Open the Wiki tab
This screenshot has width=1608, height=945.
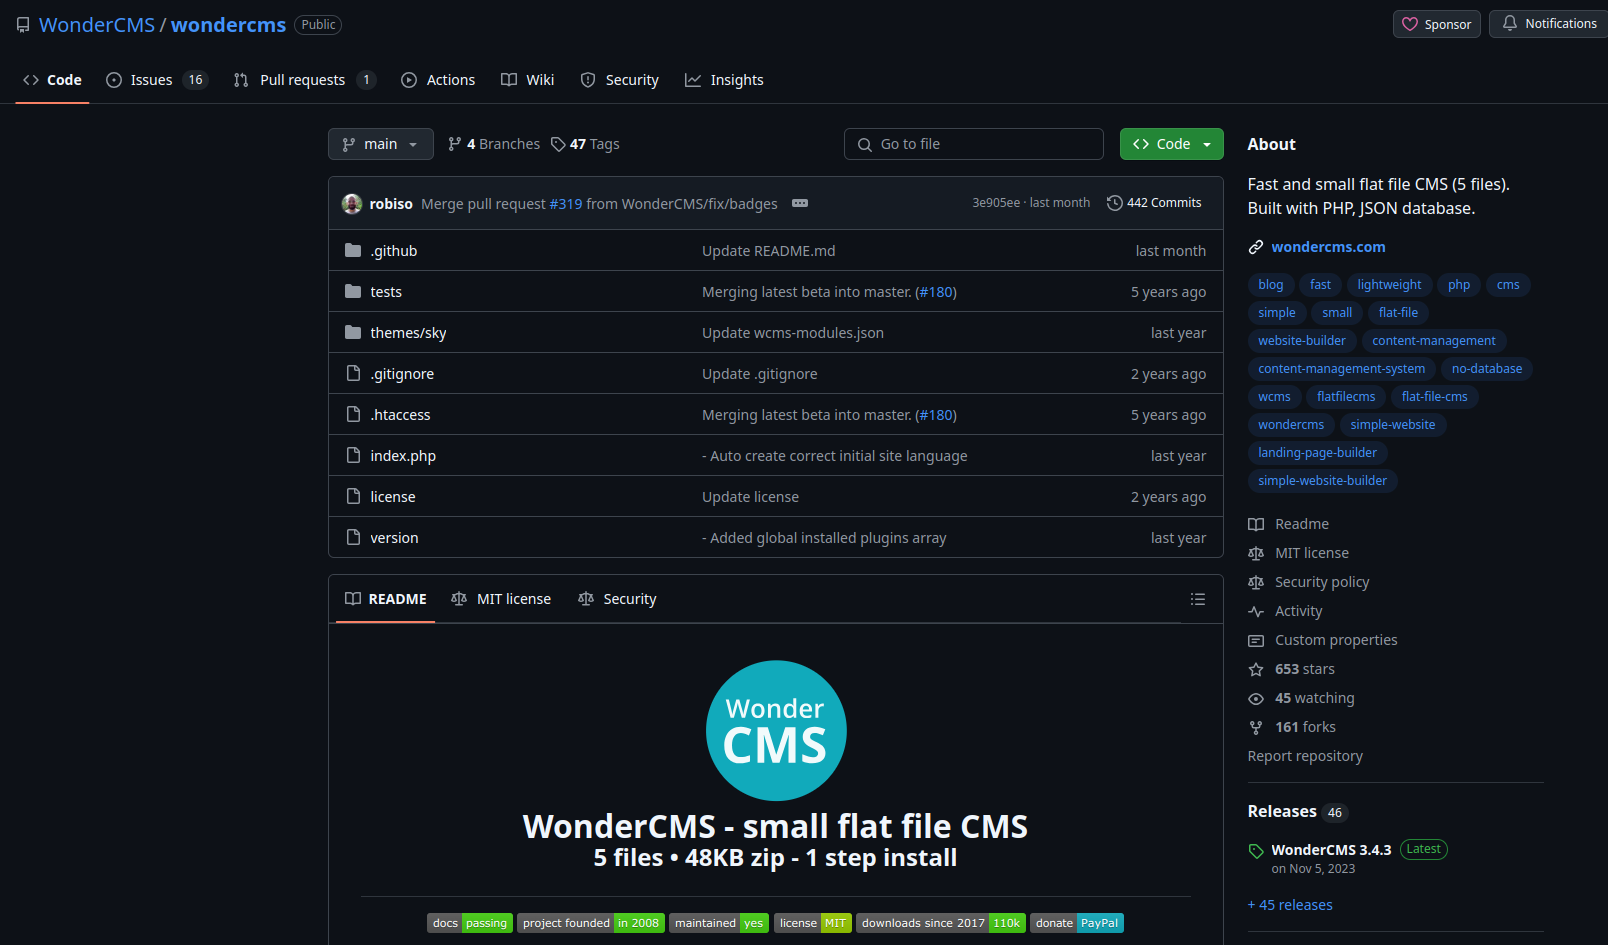coord(528,80)
